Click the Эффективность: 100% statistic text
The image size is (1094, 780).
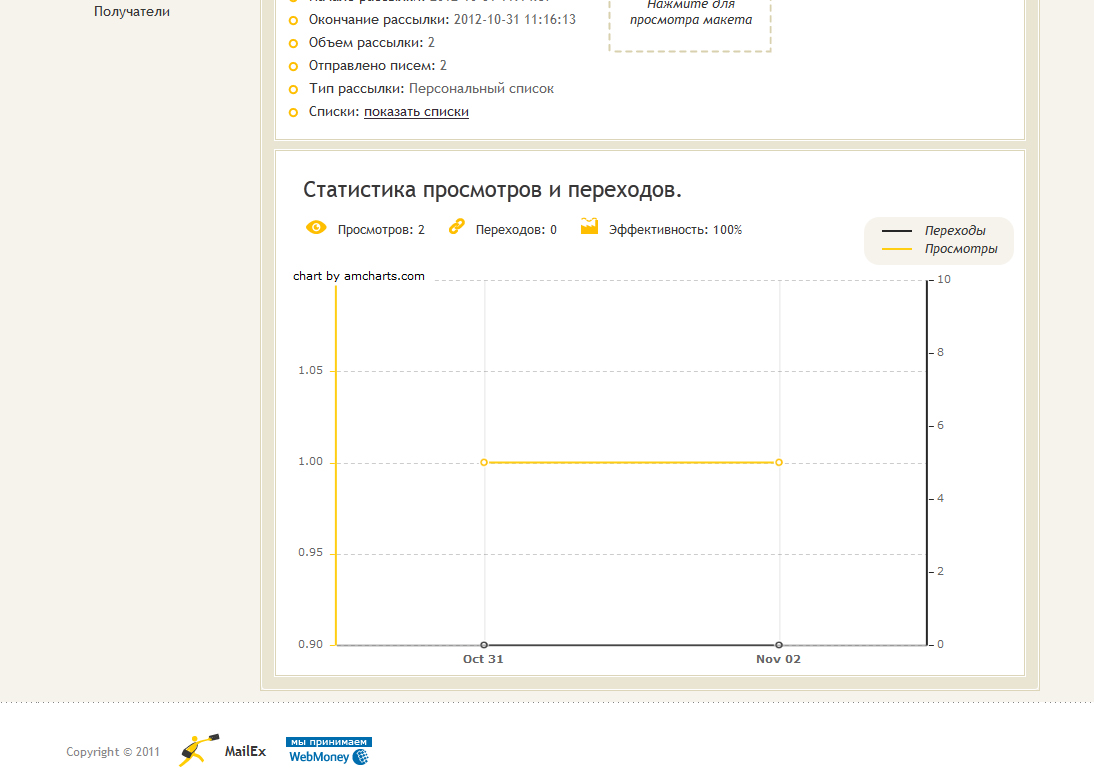coord(675,230)
